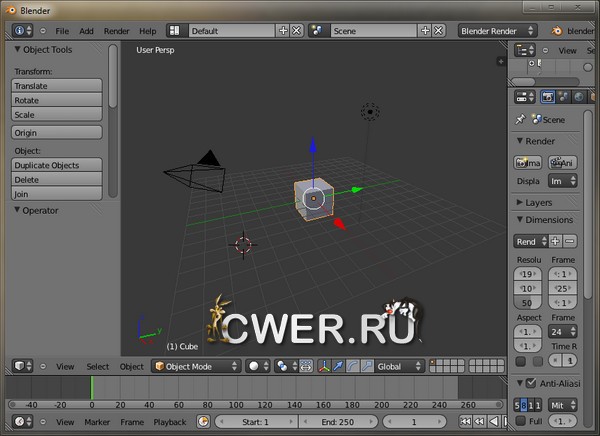This screenshot has width=600, height=436.
Task: Open the Blender Render engine dropdown
Action: pyautogui.click(x=496, y=31)
